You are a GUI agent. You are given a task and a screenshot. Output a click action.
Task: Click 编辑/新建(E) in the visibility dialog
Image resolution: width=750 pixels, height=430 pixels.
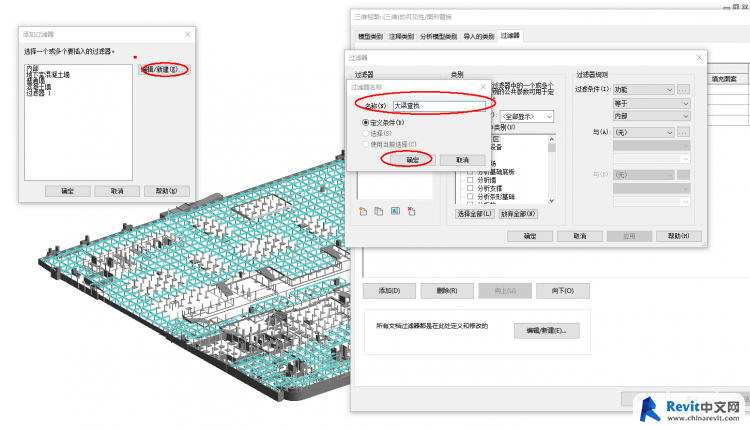click(x=547, y=331)
